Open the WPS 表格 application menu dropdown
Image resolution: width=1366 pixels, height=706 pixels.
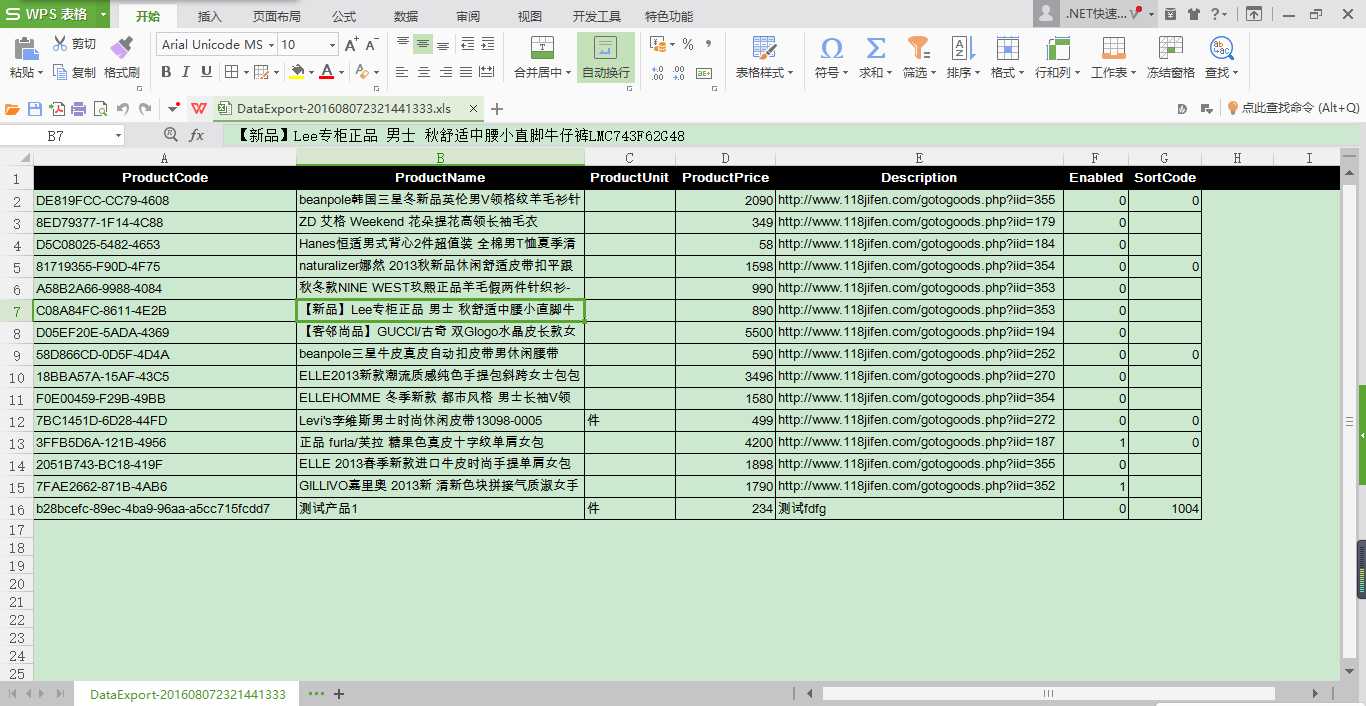(x=104, y=15)
